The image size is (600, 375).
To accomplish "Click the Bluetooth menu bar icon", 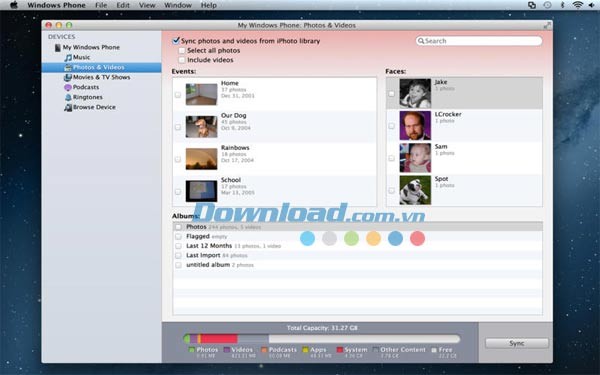I will pyautogui.click(x=562, y=5).
